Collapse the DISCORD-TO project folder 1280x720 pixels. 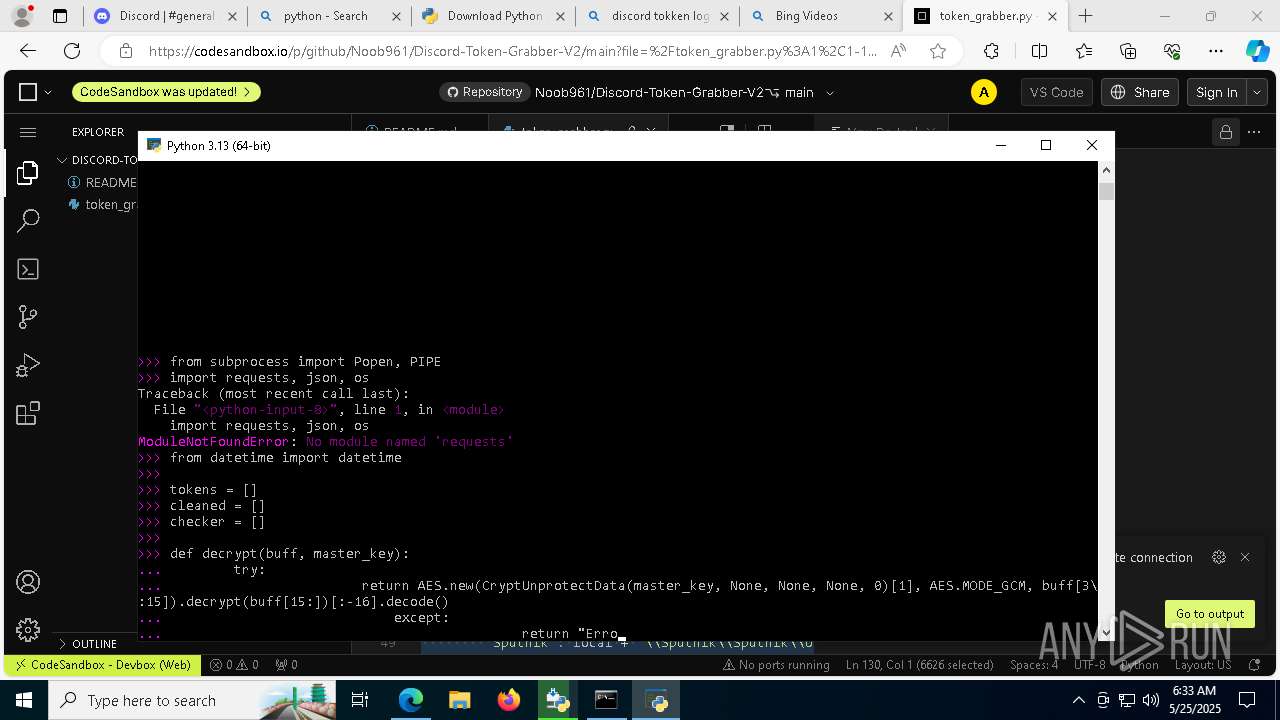pyautogui.click(x=97, y=160)
